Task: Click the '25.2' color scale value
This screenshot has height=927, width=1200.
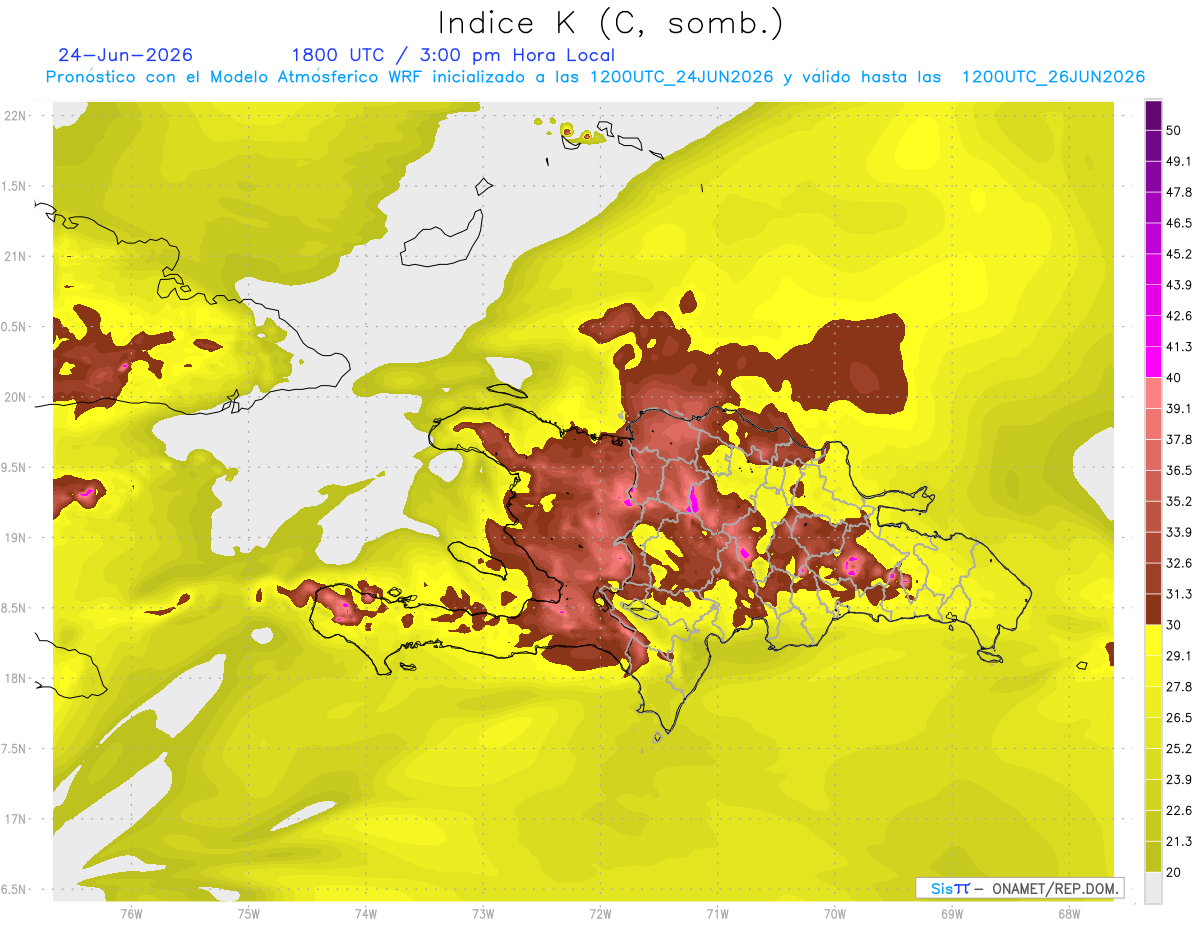Action: tap(1179, 749)
